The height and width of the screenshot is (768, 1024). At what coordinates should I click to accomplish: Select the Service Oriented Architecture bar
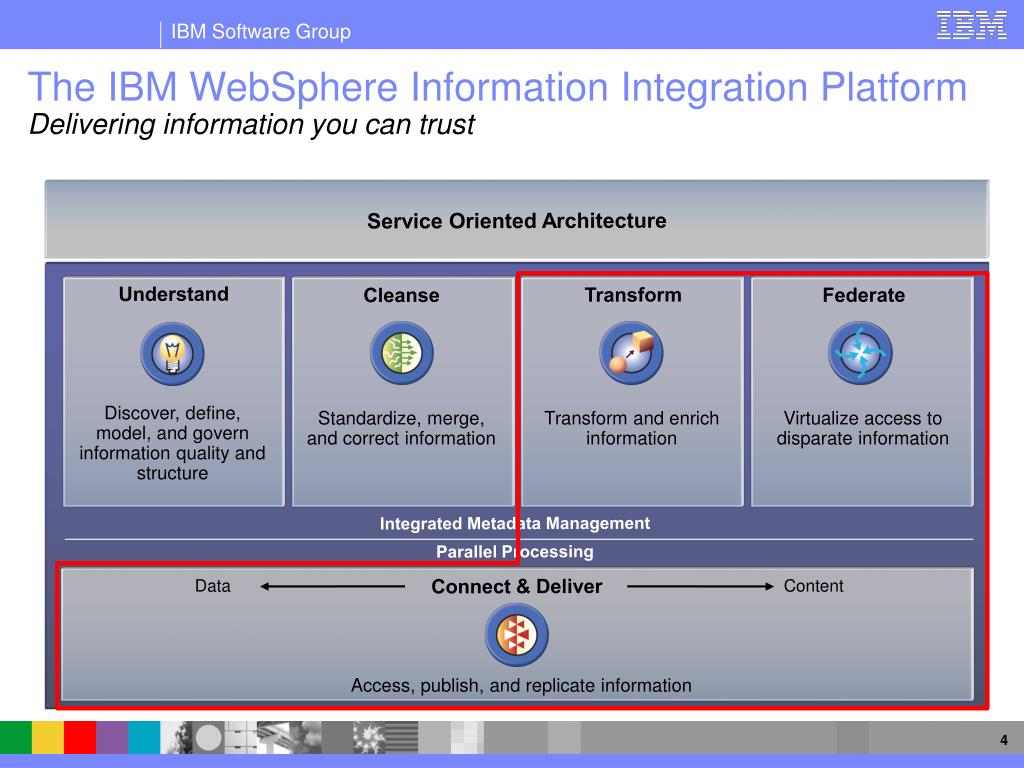(517, 219)
